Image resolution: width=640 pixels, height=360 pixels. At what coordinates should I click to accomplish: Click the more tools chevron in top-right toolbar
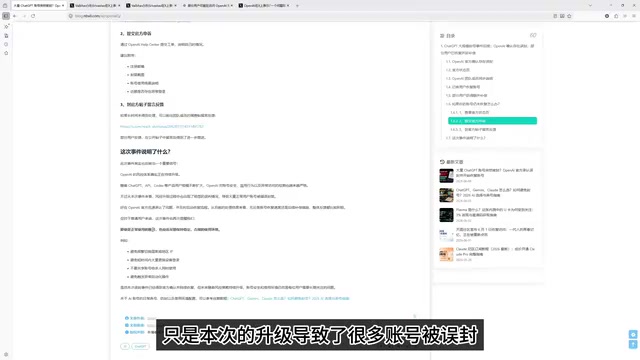pos(625,16)
